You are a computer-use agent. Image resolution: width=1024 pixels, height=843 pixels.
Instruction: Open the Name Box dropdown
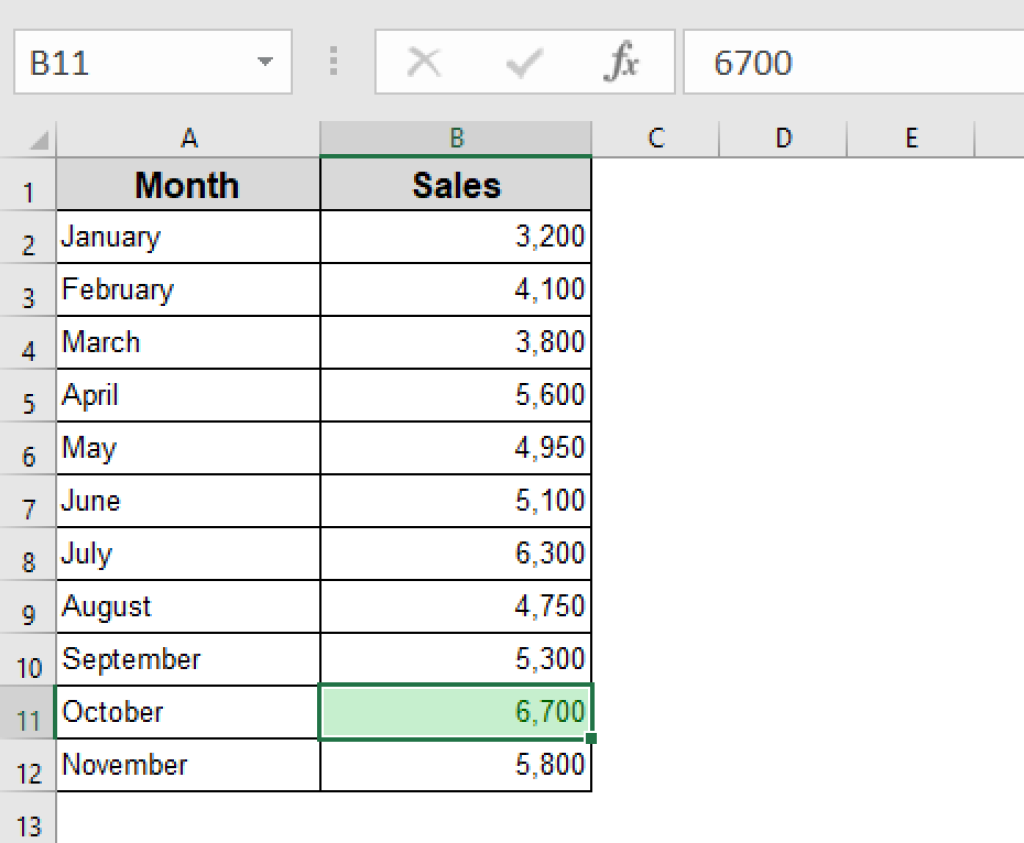[264, 62]
